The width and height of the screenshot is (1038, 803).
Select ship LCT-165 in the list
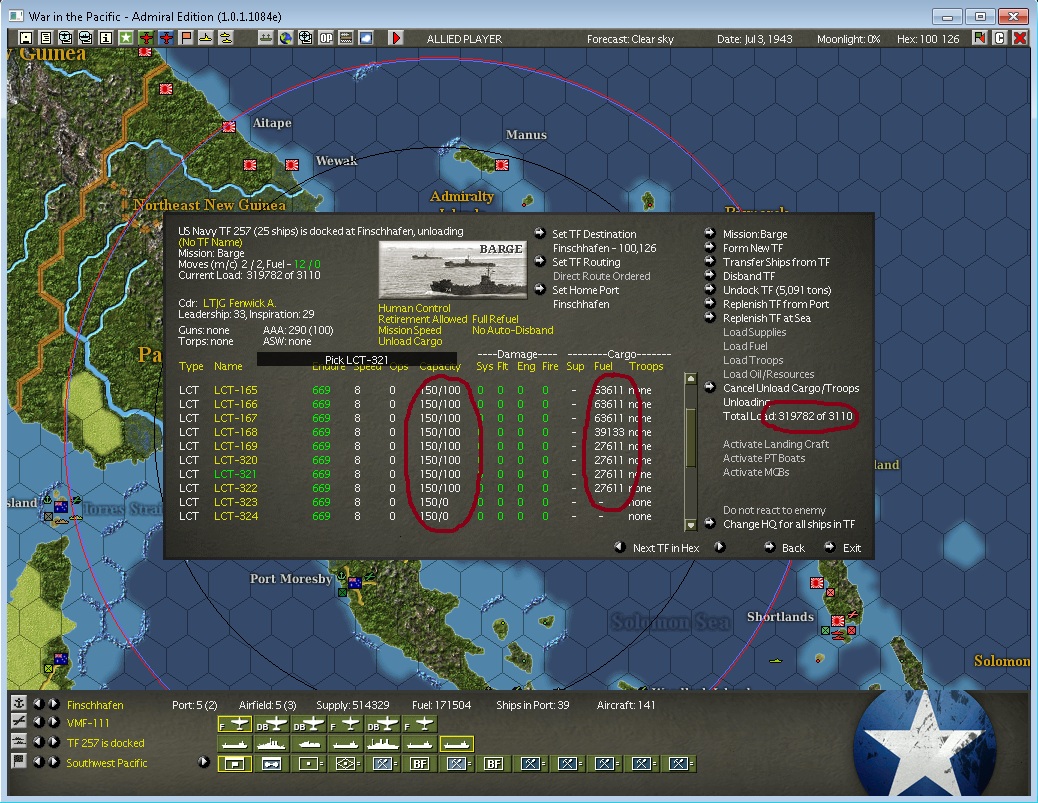point(235,390)
